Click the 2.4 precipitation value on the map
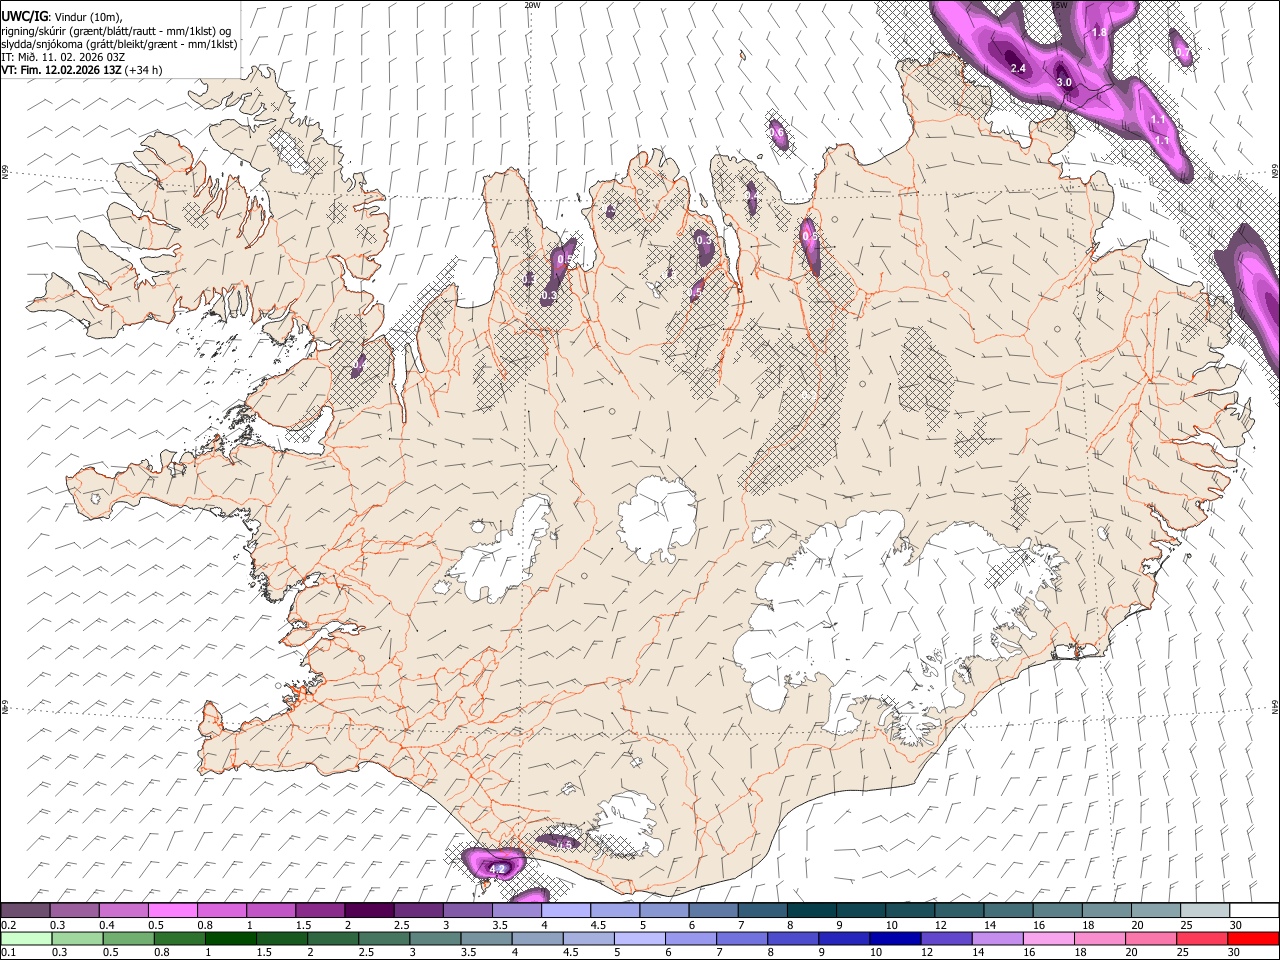The width and height of the screenshot is (1280, 960). [x=1019, y=68]
